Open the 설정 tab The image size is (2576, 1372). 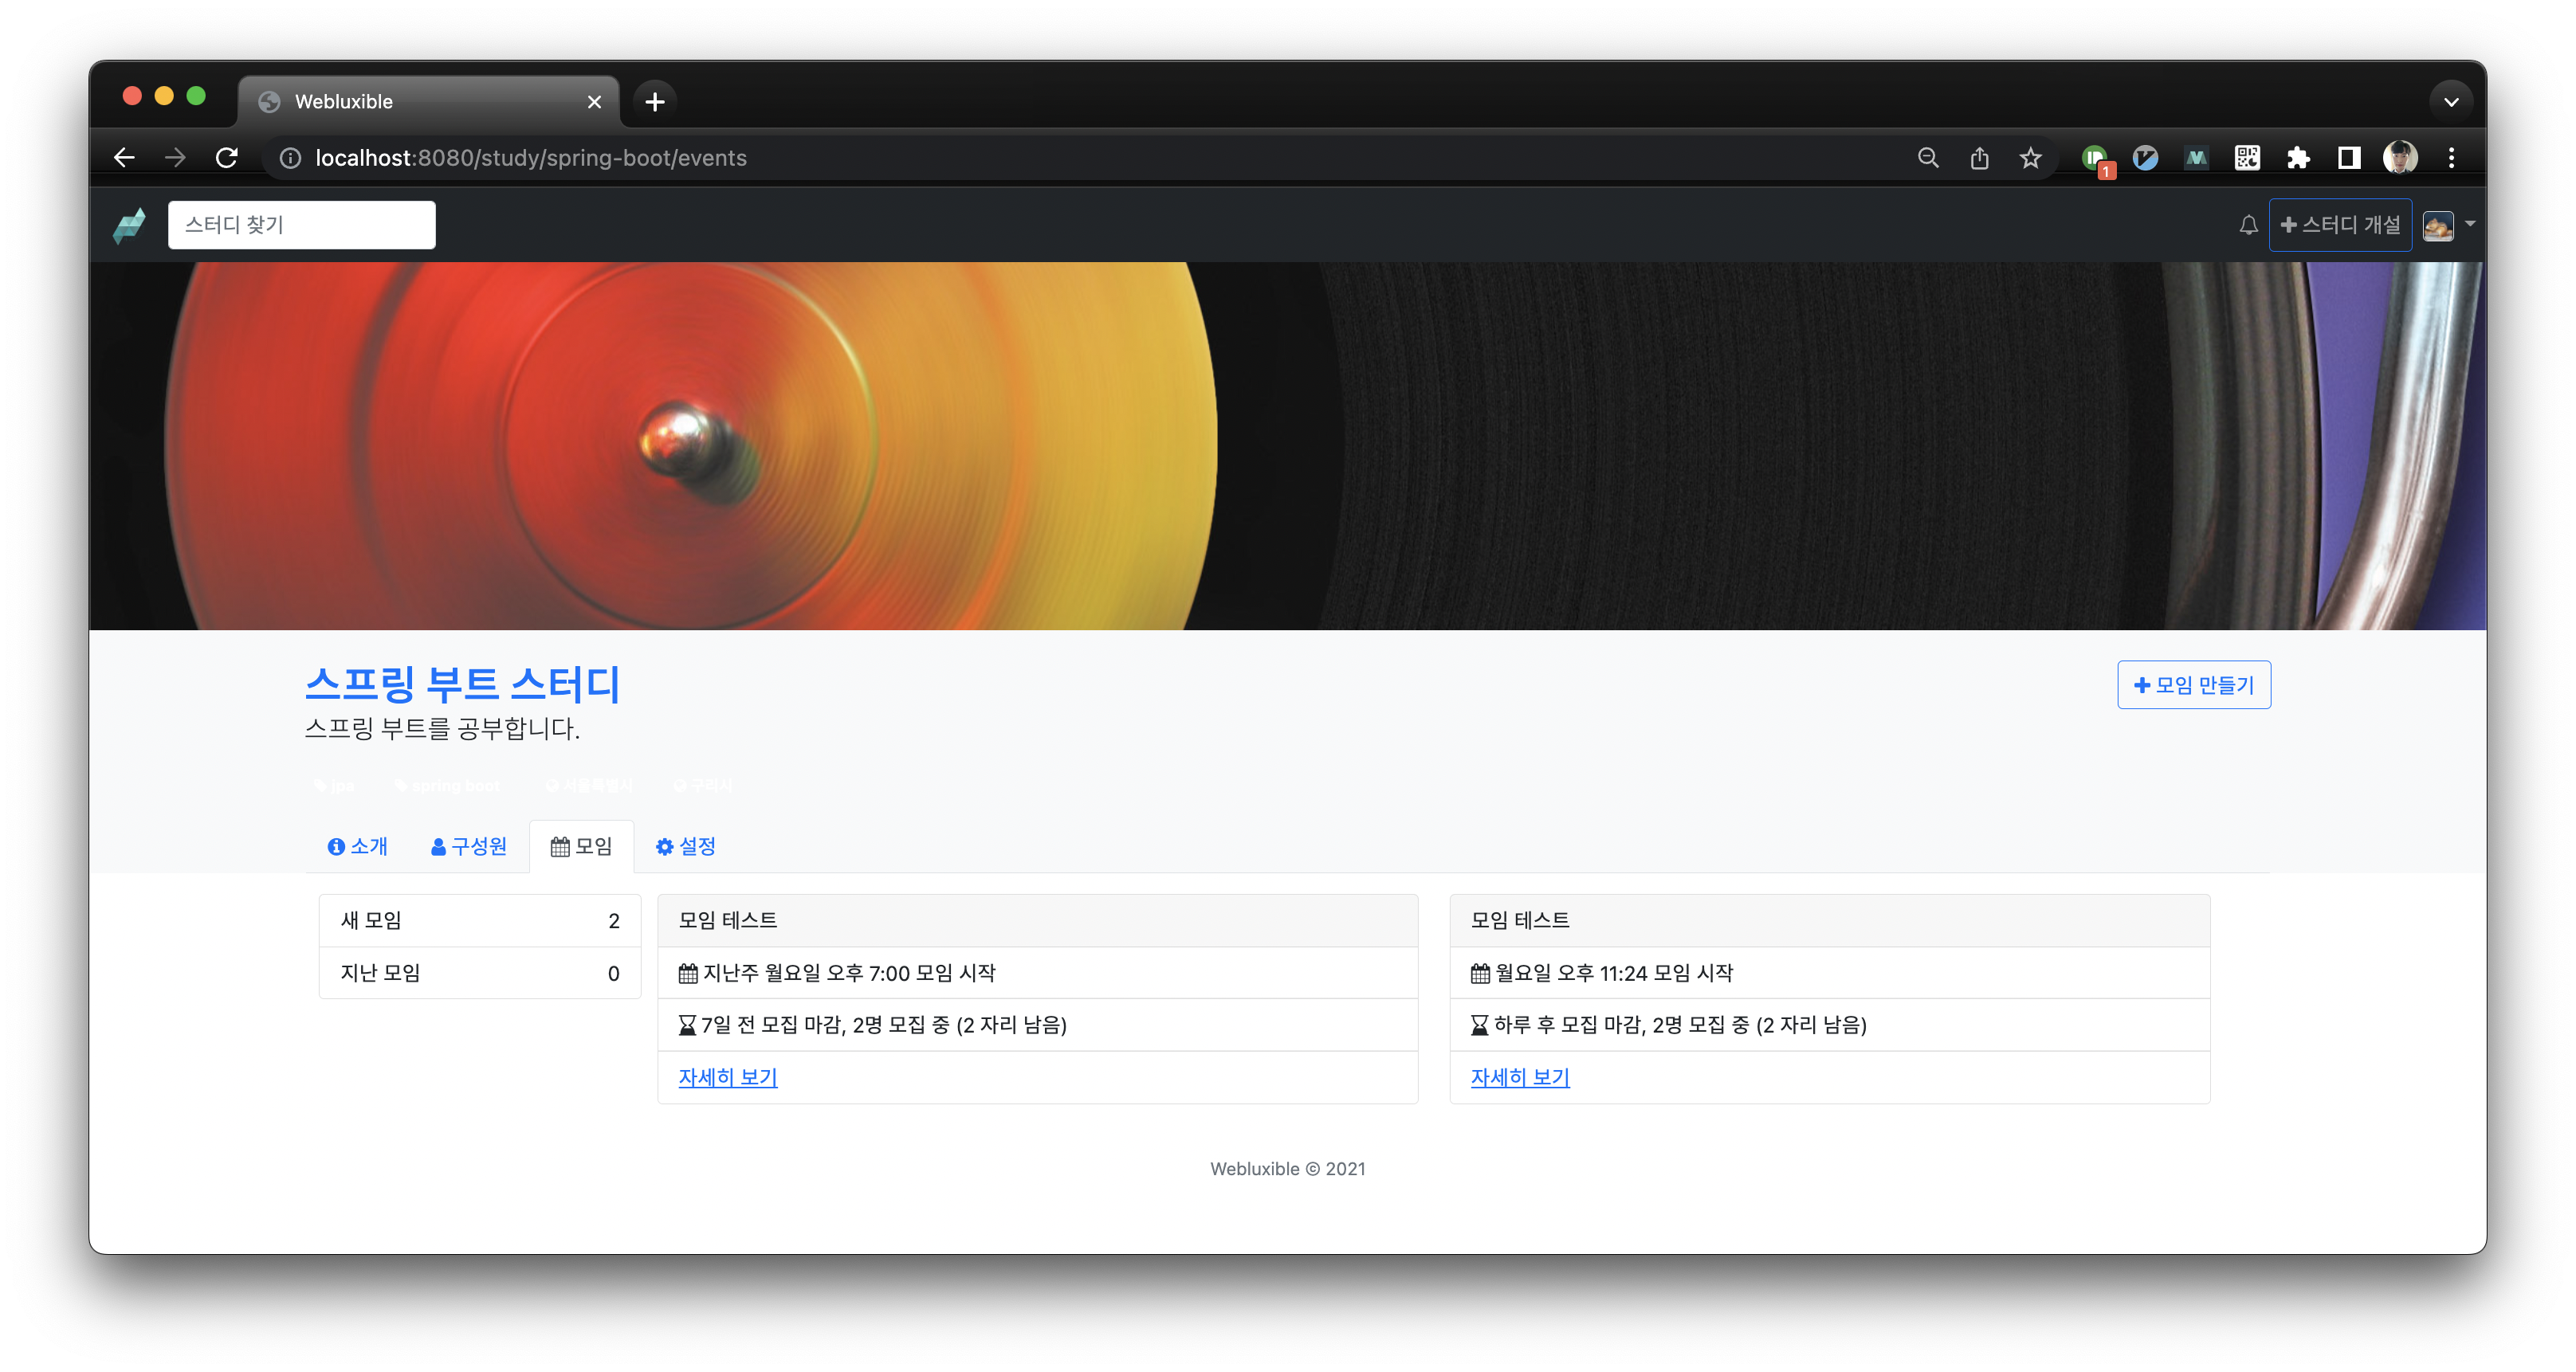coord(685,846)
